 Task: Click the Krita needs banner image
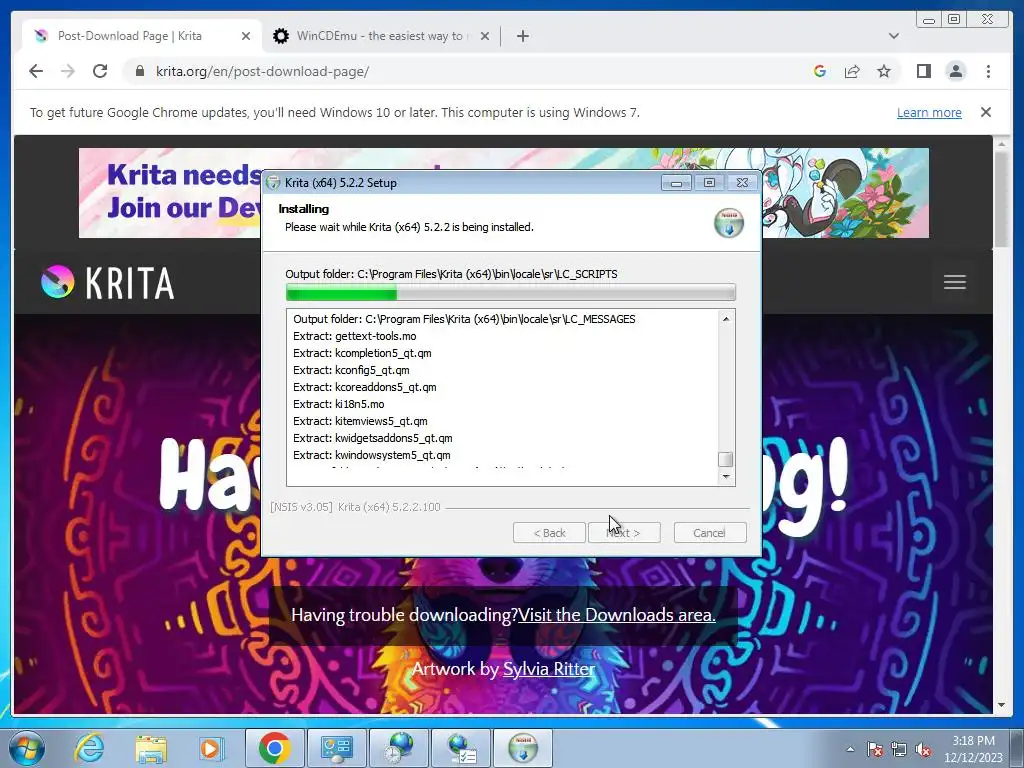tap(504, 193)
